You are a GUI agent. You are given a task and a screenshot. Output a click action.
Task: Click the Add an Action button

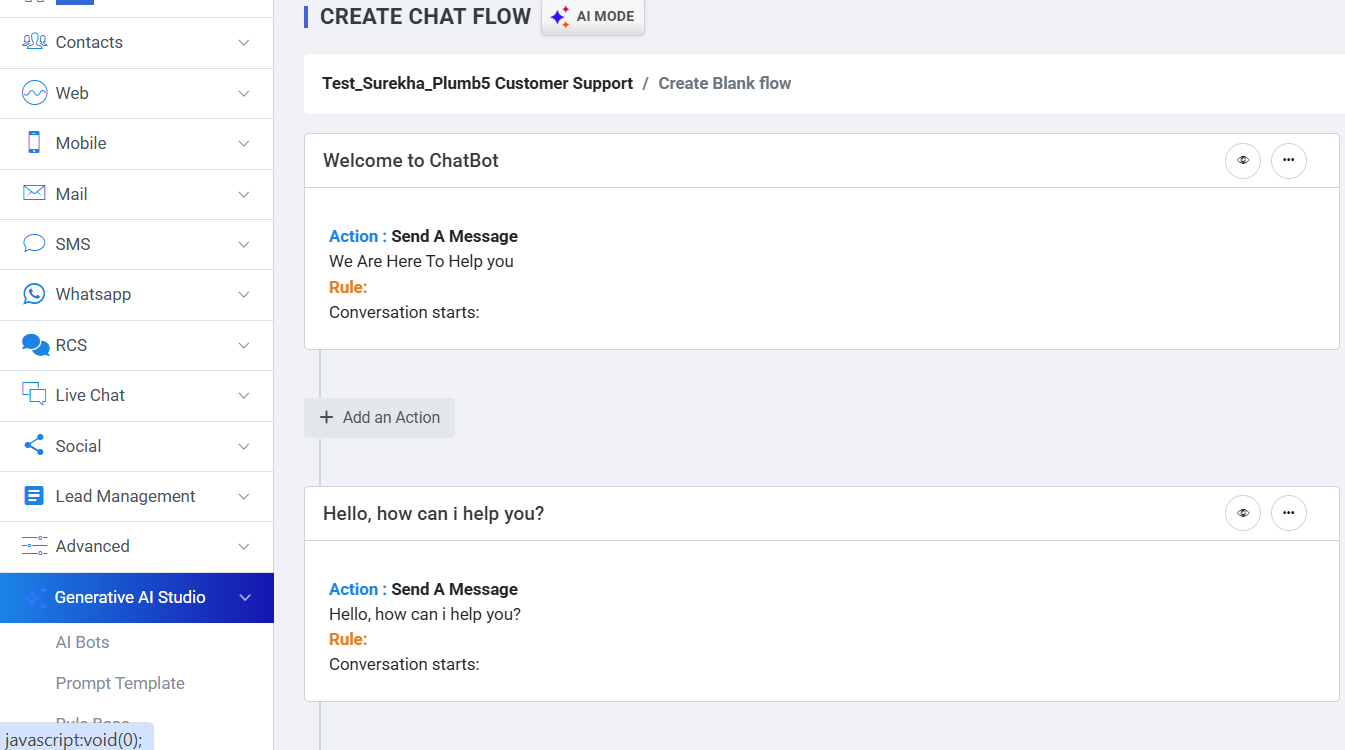(379, 418)
